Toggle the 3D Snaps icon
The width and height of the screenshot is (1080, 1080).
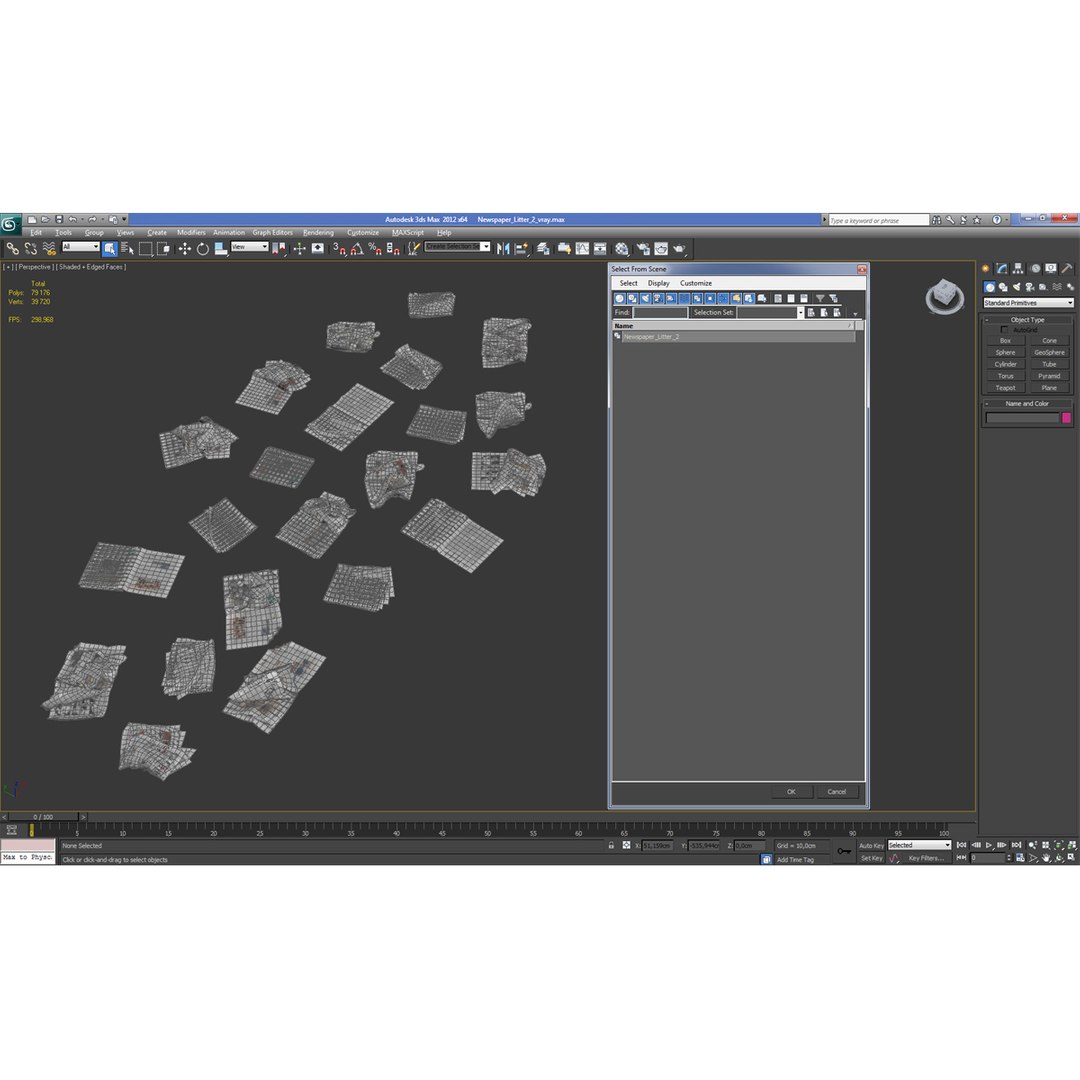(x=339, y=249)
